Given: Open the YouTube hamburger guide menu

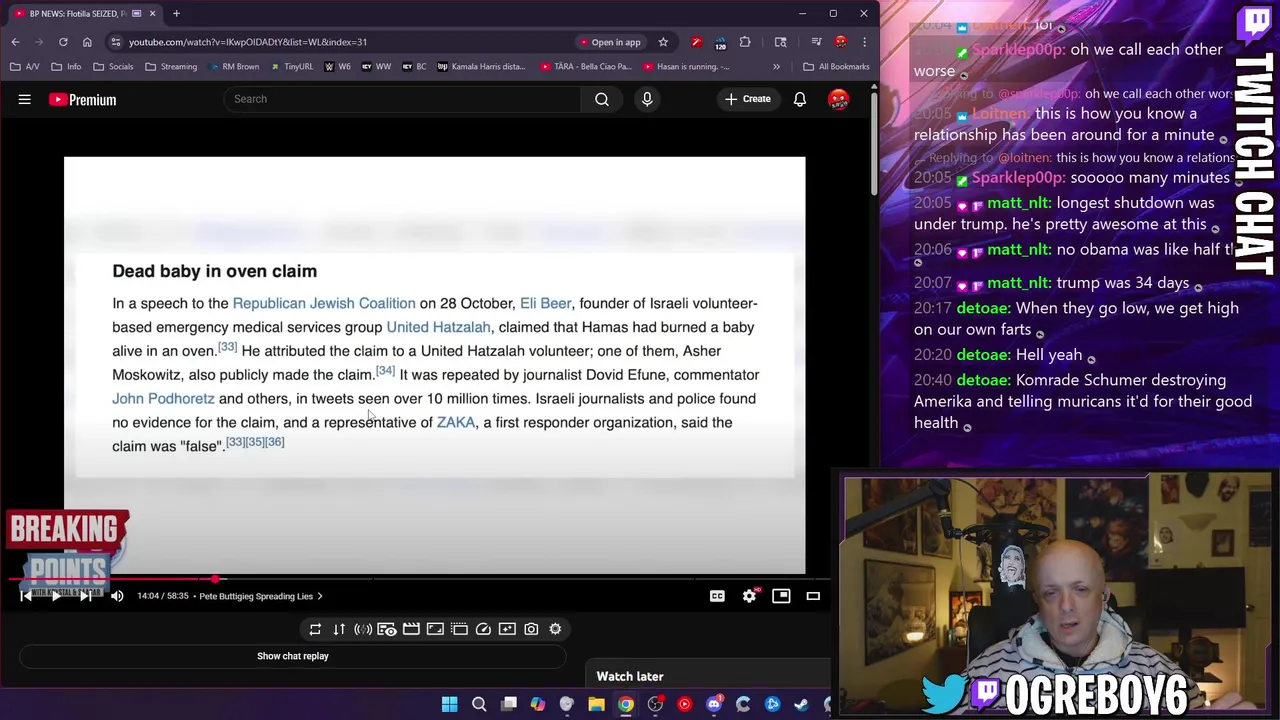Looking at the screenshot, I should [25, 99].
